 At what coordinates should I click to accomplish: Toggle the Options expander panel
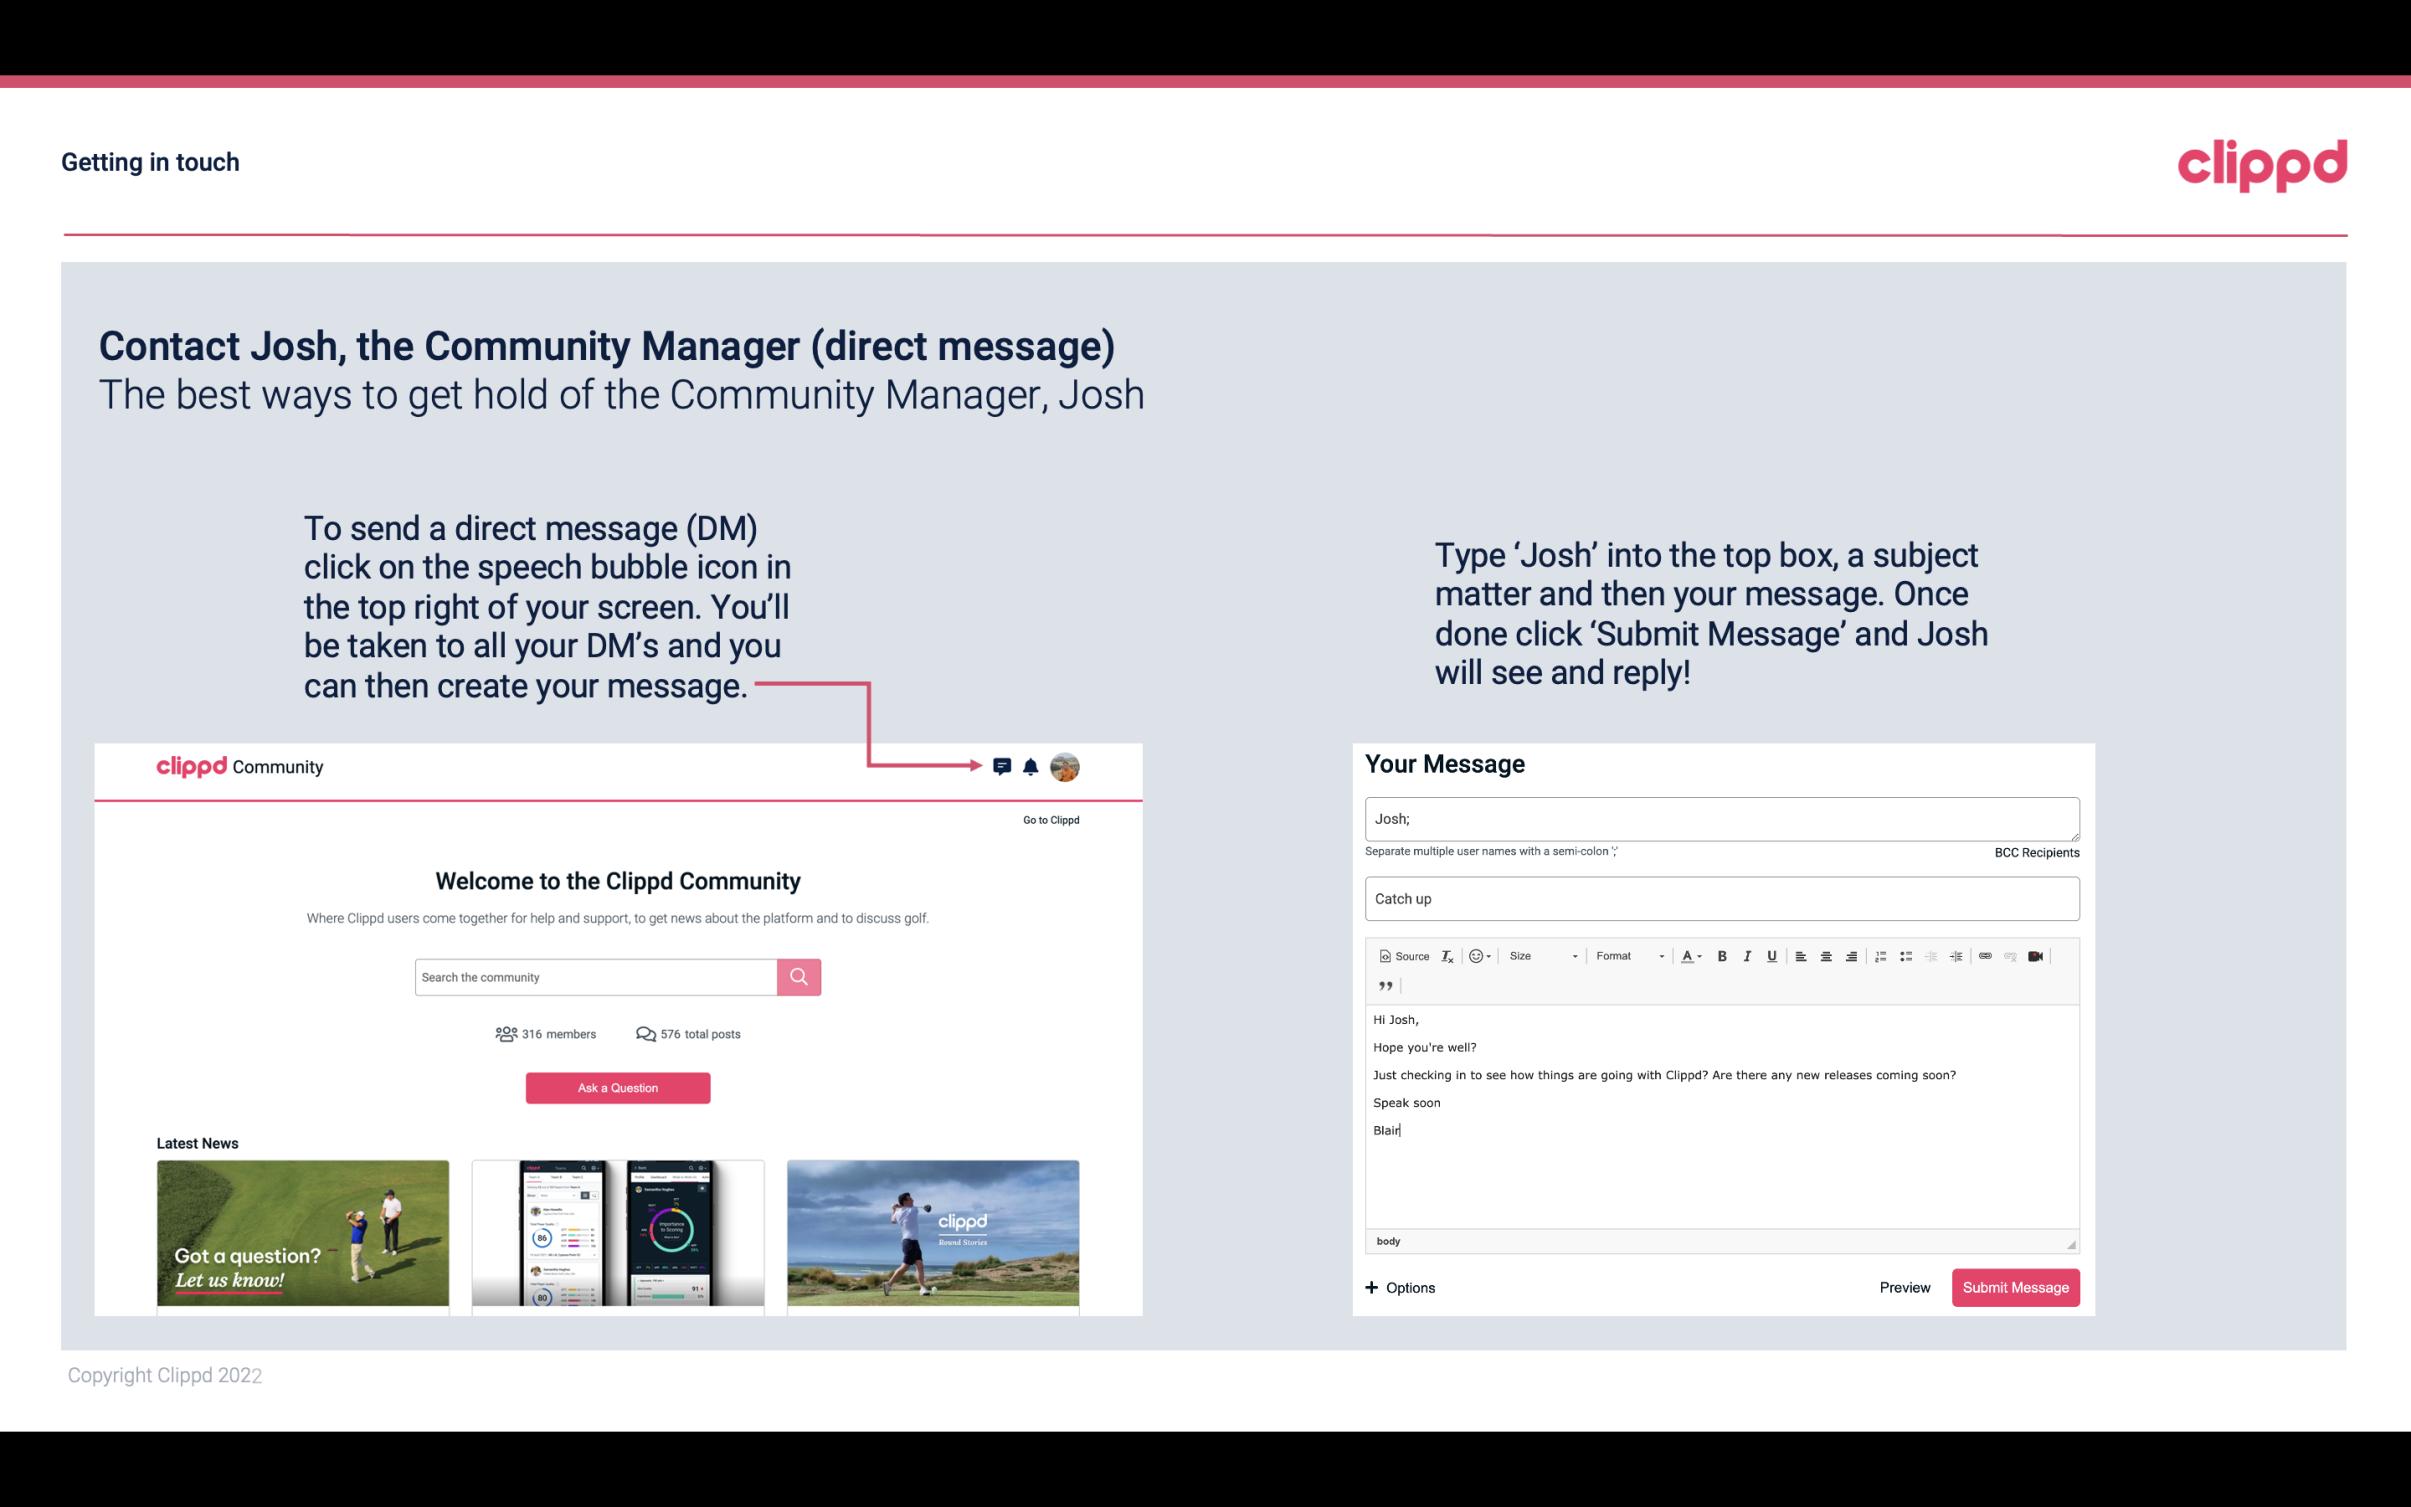click(x=1397, y=1287)
